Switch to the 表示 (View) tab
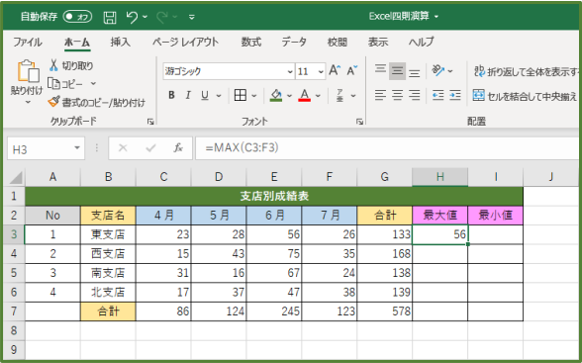The image size is (582, 363). [378, 42]
